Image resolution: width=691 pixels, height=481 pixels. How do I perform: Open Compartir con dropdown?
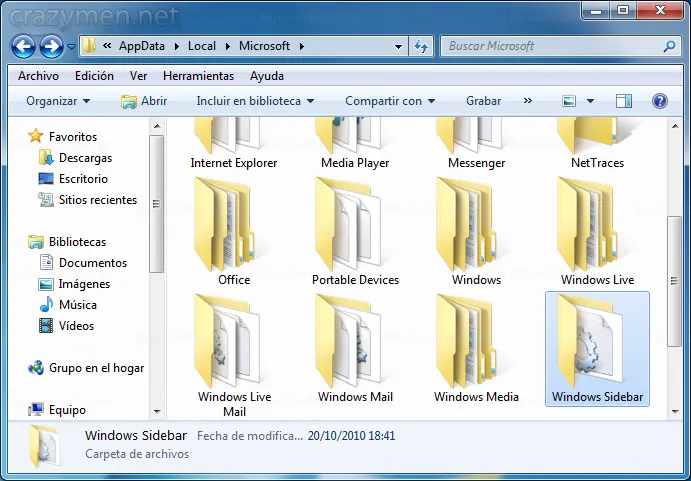pos(390,101)
